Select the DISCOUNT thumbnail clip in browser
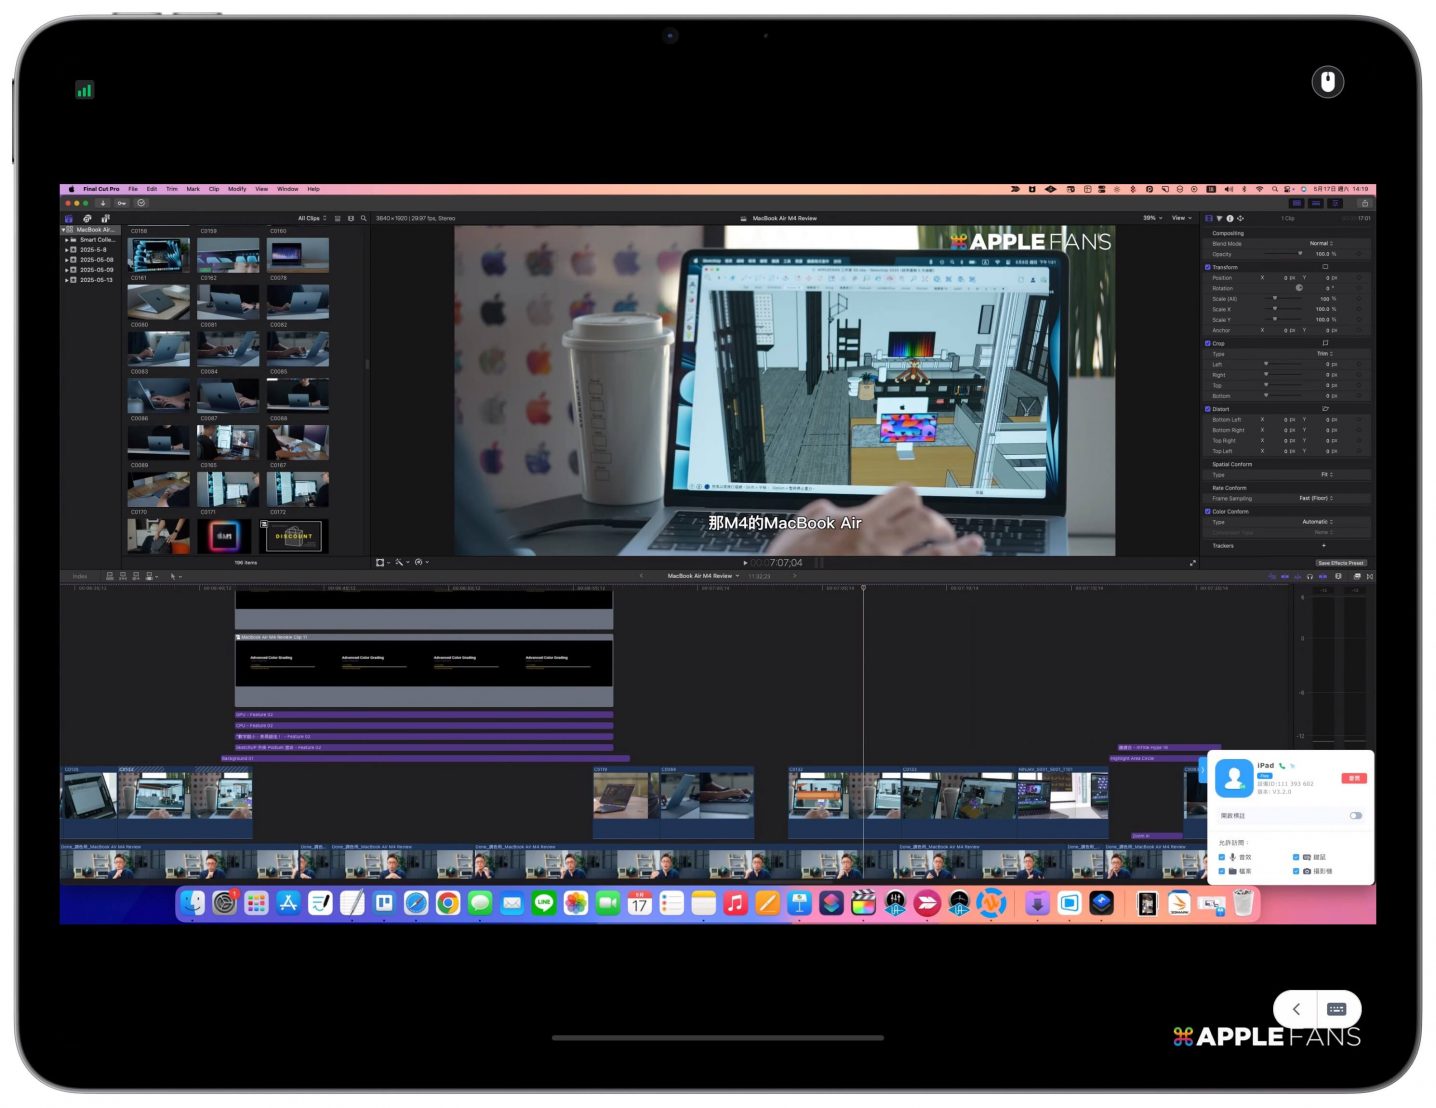Screen dimensions: 1436x1108 [x=296, y=536]
